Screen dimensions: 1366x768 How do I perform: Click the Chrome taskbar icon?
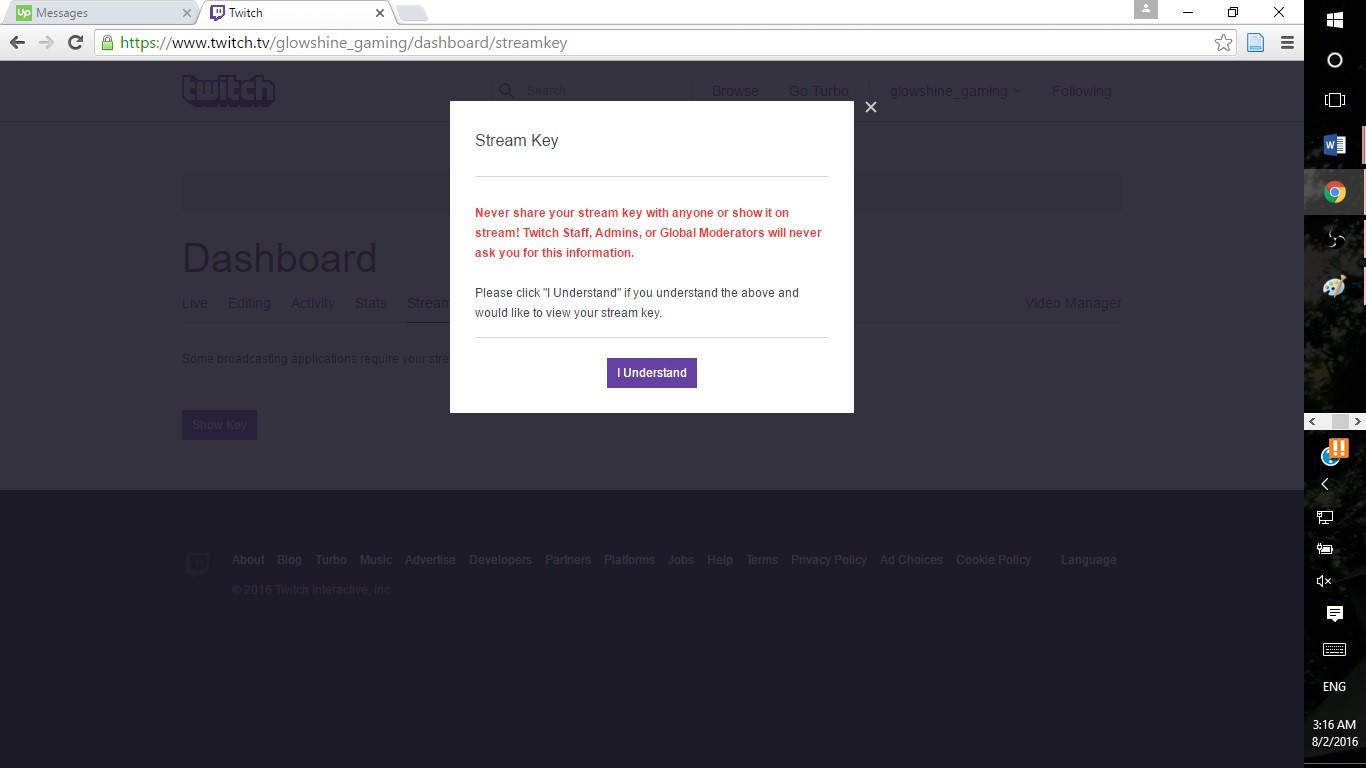(x=1335, y=192)
